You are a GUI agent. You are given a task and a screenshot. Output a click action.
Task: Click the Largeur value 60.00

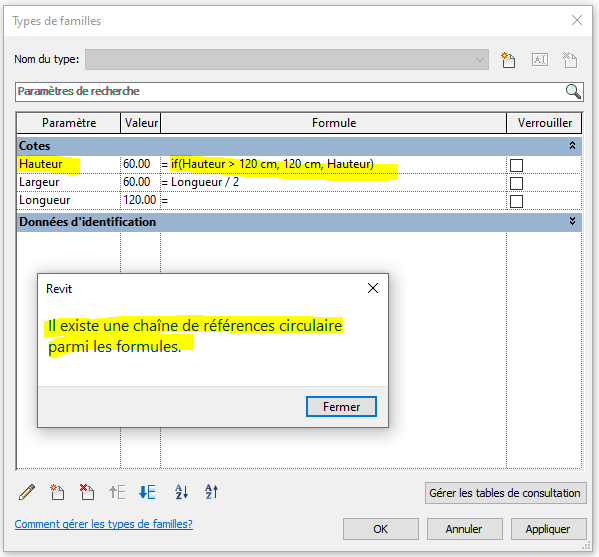coord(137,182)
